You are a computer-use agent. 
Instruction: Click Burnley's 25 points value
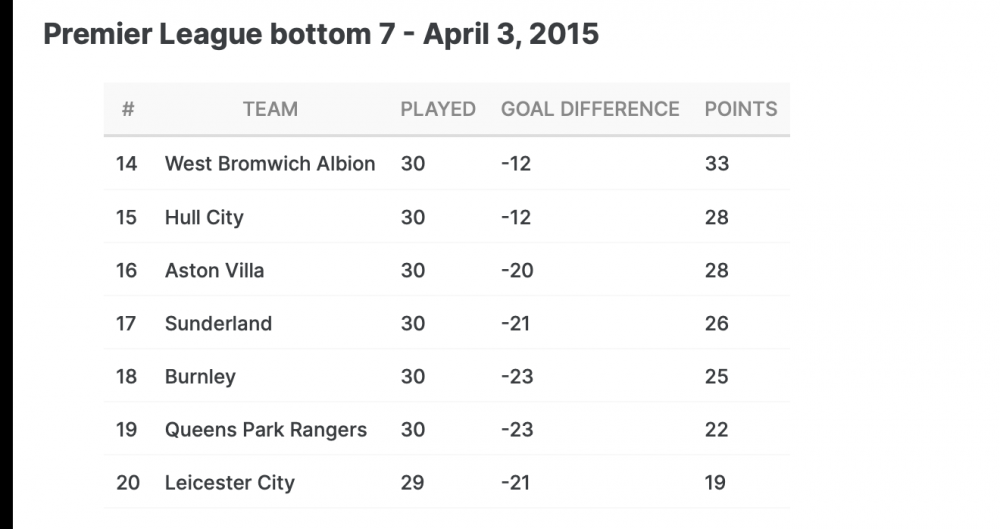[x=716, y=376]
